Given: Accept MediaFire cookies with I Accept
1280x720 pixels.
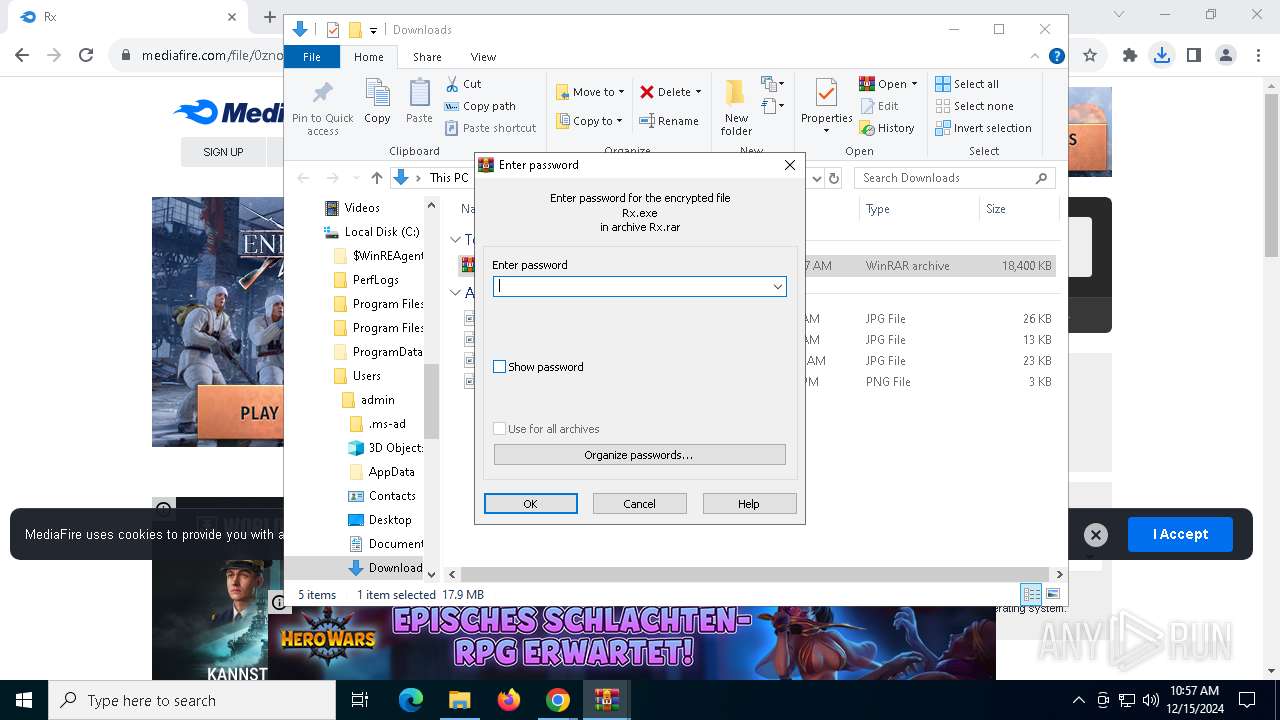Looking at the screenshot, I should click(x=1180, y=534).
